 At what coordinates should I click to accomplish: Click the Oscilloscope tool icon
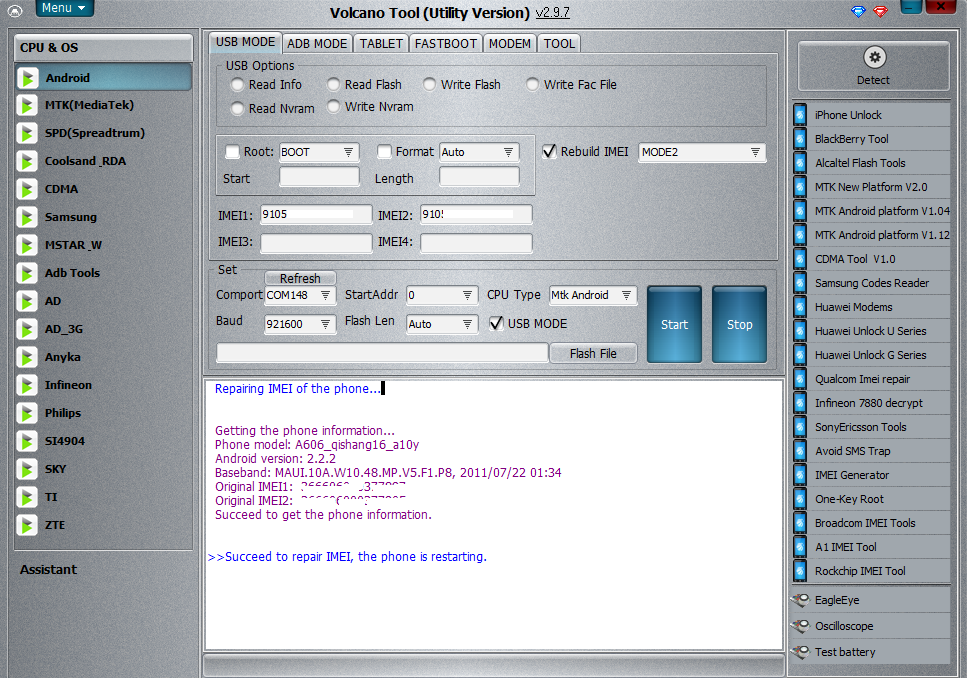click(800, 626)
